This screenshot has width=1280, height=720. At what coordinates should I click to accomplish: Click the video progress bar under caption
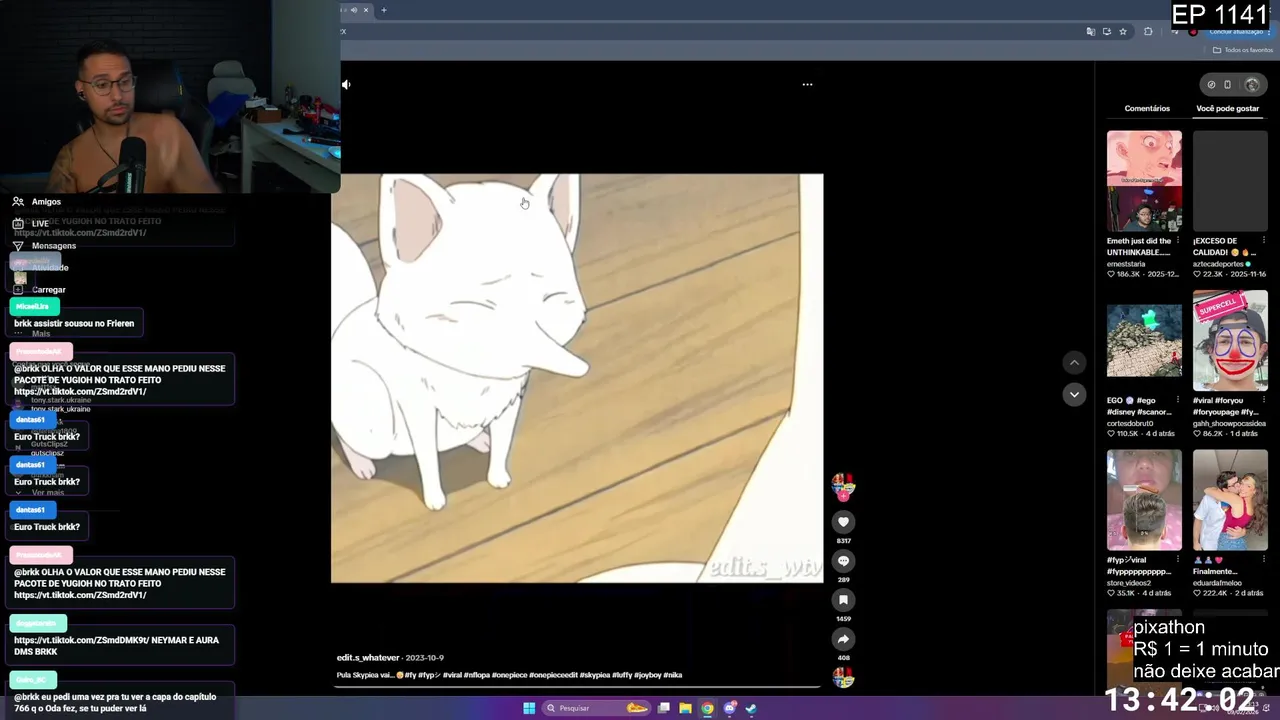(577, 686)
